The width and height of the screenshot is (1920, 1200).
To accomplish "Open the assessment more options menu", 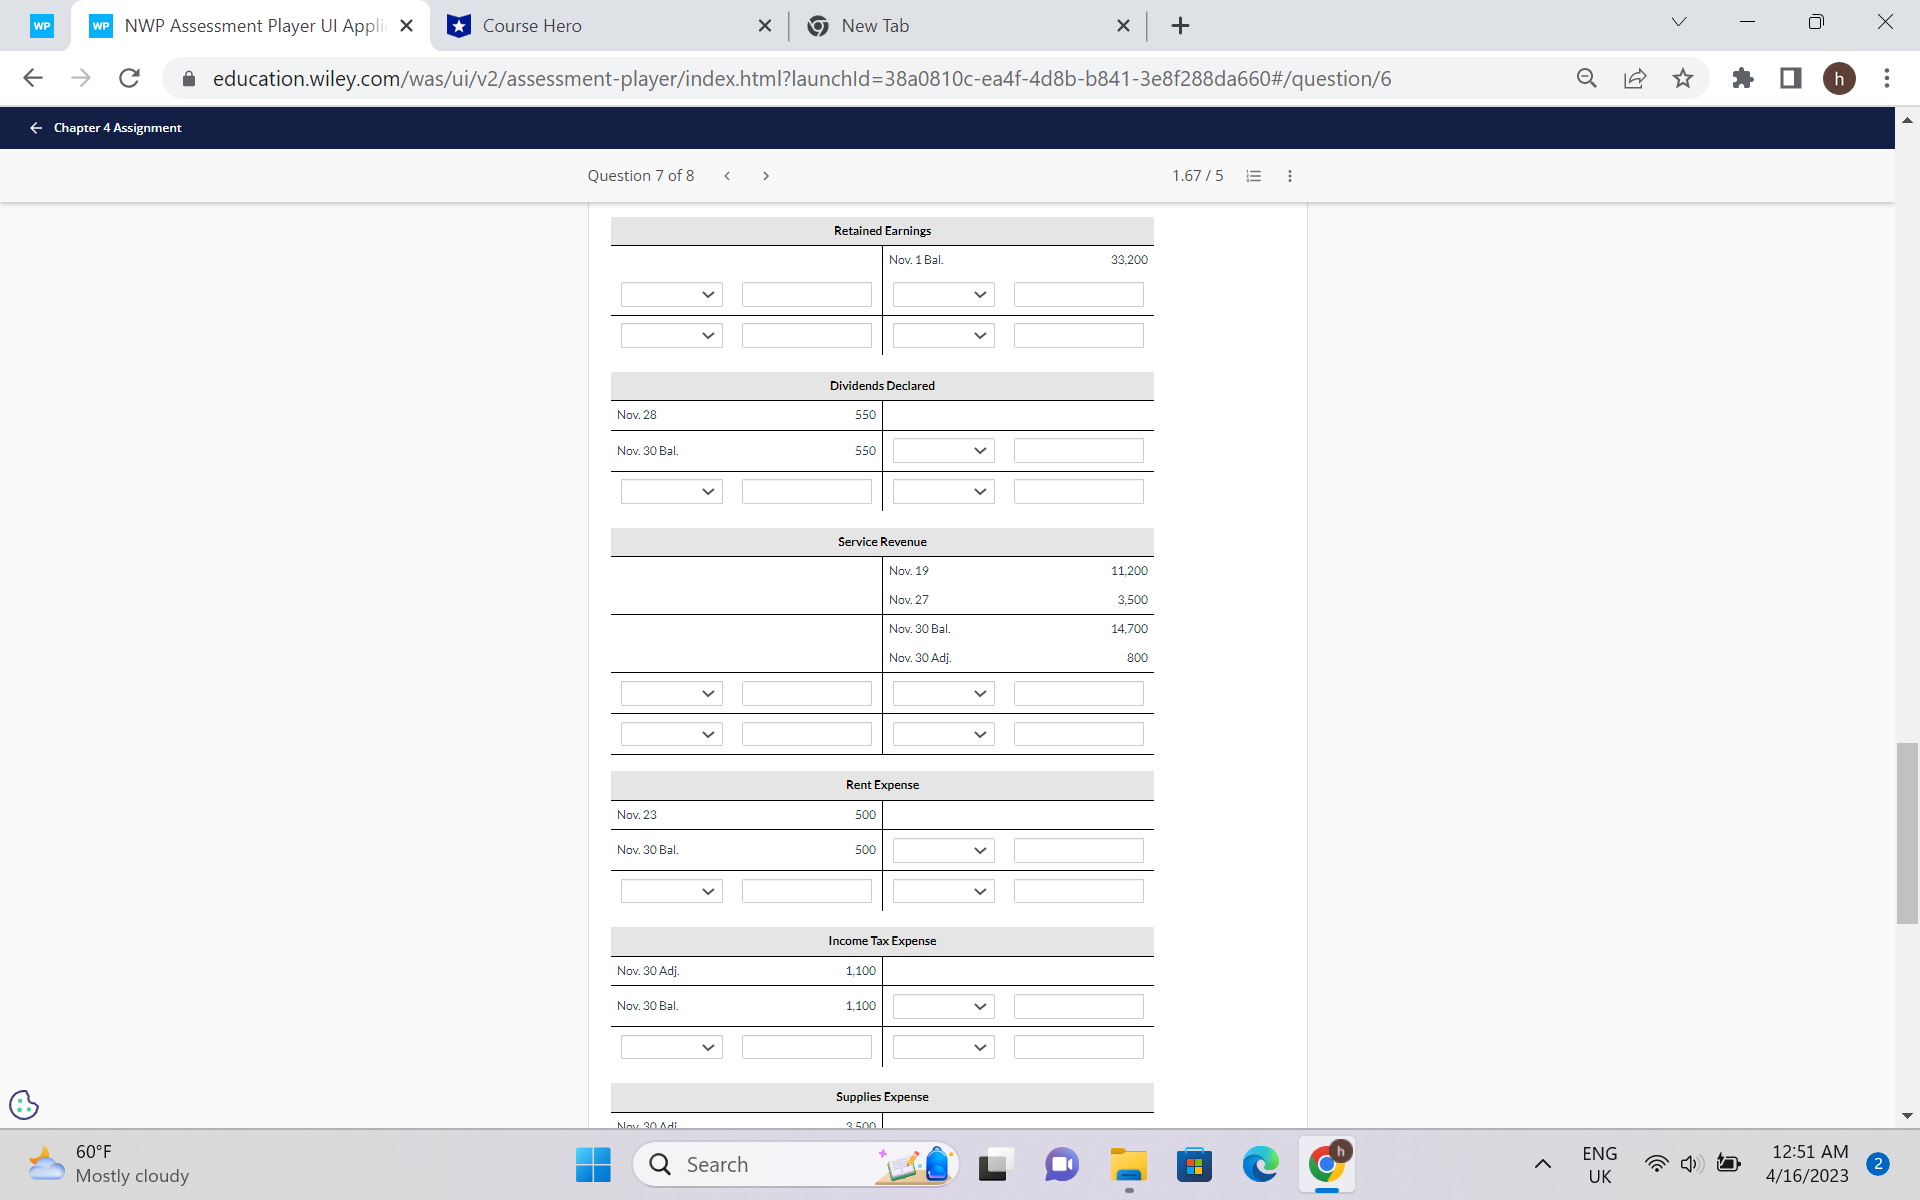I will (1290, 176).
